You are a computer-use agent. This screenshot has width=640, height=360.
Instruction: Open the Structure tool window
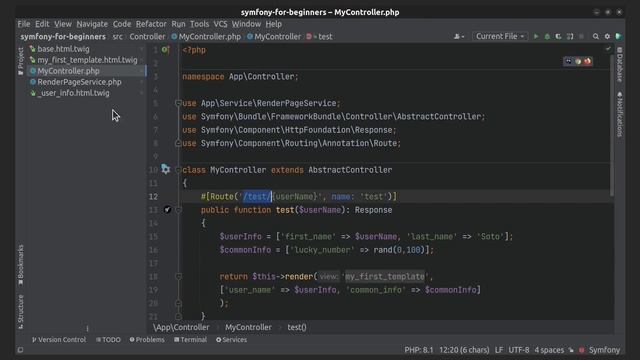[21, 312]
